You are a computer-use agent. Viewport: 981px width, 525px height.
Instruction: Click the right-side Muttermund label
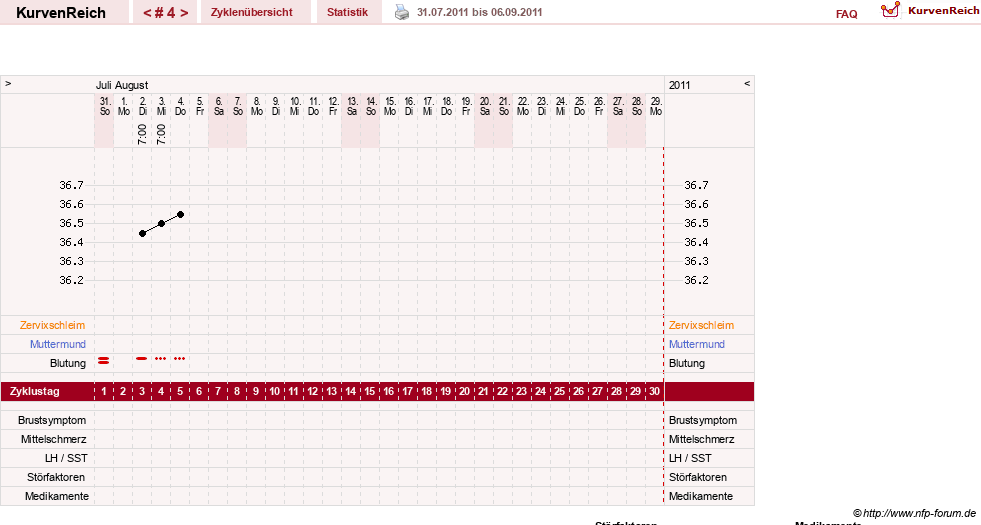696,344
